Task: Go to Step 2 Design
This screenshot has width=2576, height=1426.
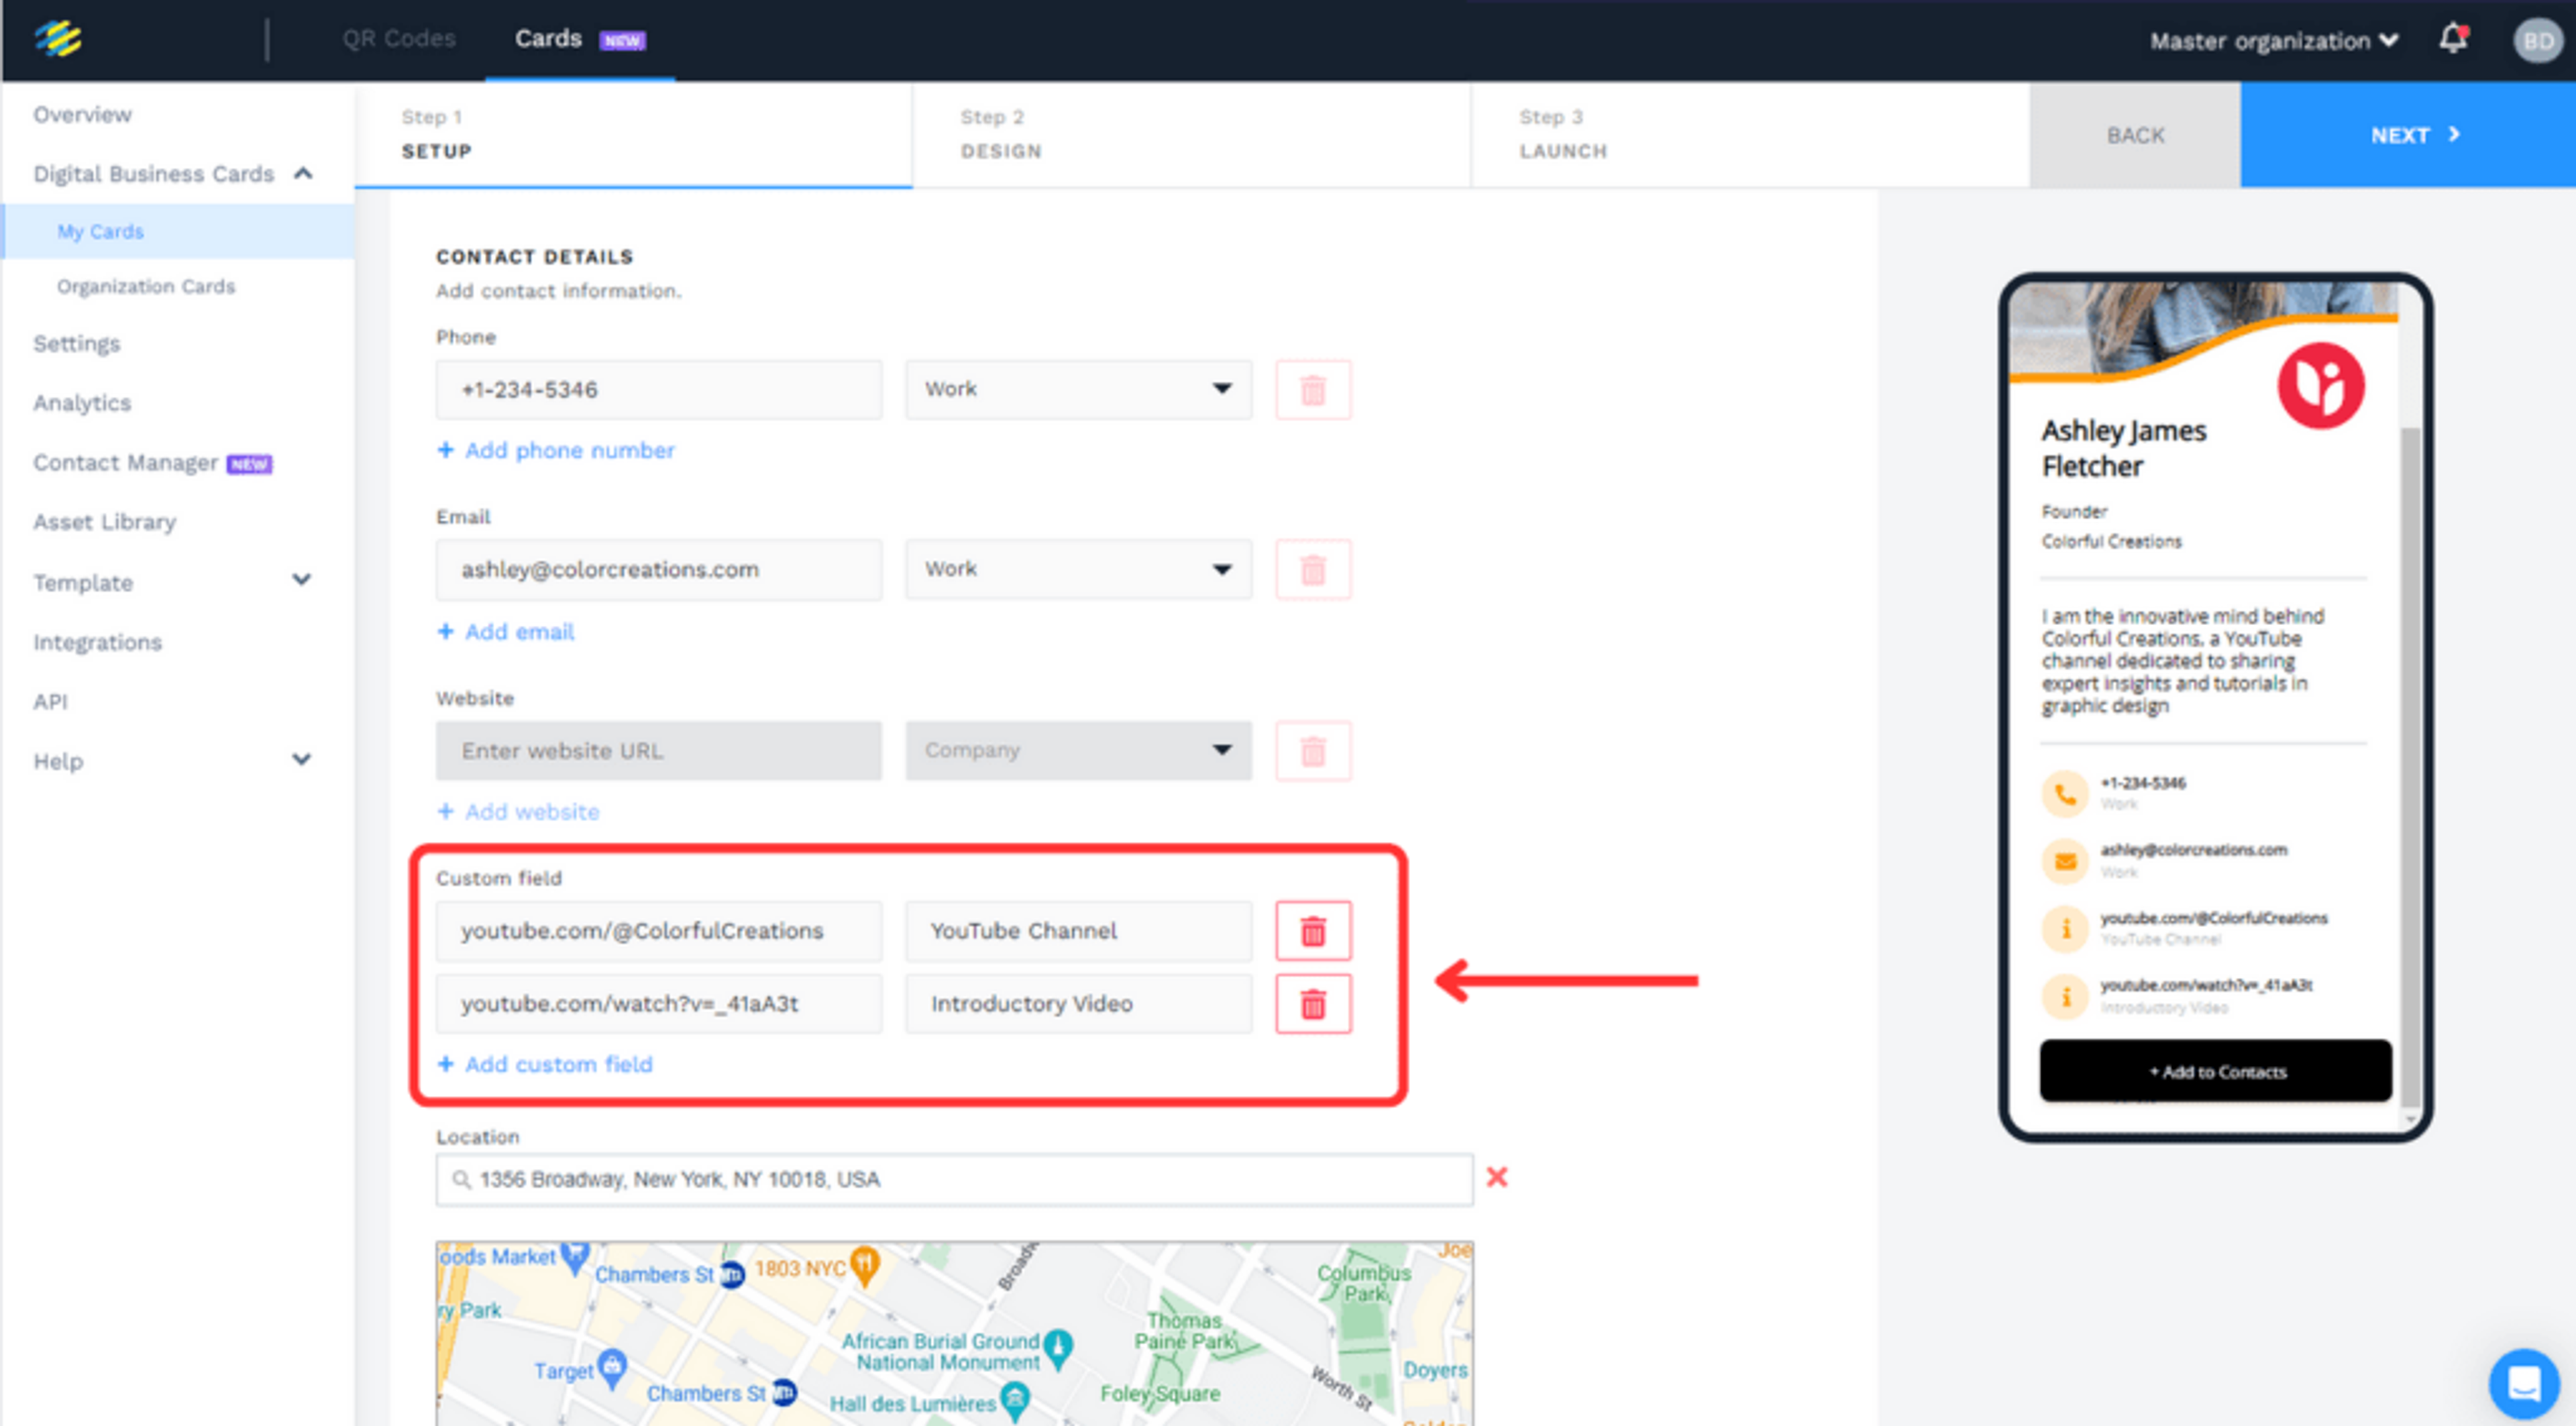Action: click(x=1191, y=134)
